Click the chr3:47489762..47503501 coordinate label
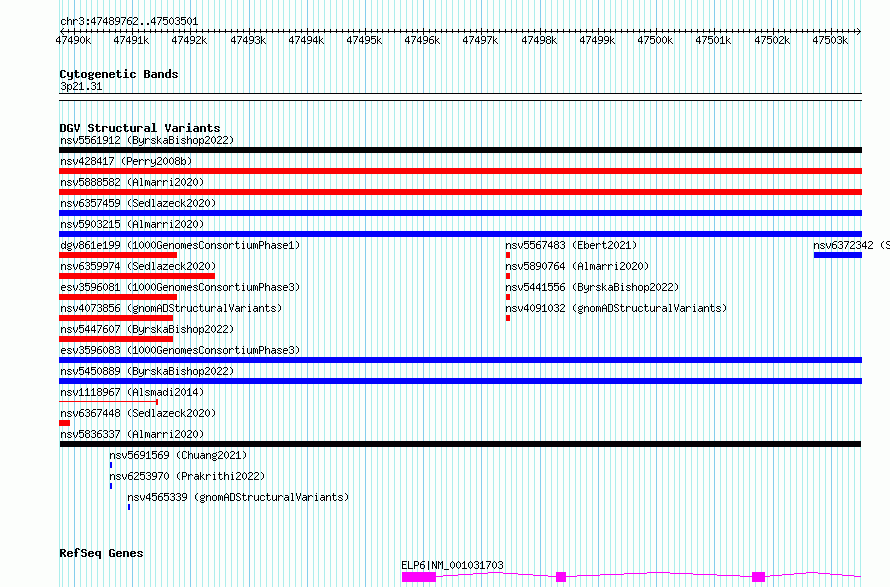Image resolution: width=890 pixels, height=587 pixels. (129, 22)
